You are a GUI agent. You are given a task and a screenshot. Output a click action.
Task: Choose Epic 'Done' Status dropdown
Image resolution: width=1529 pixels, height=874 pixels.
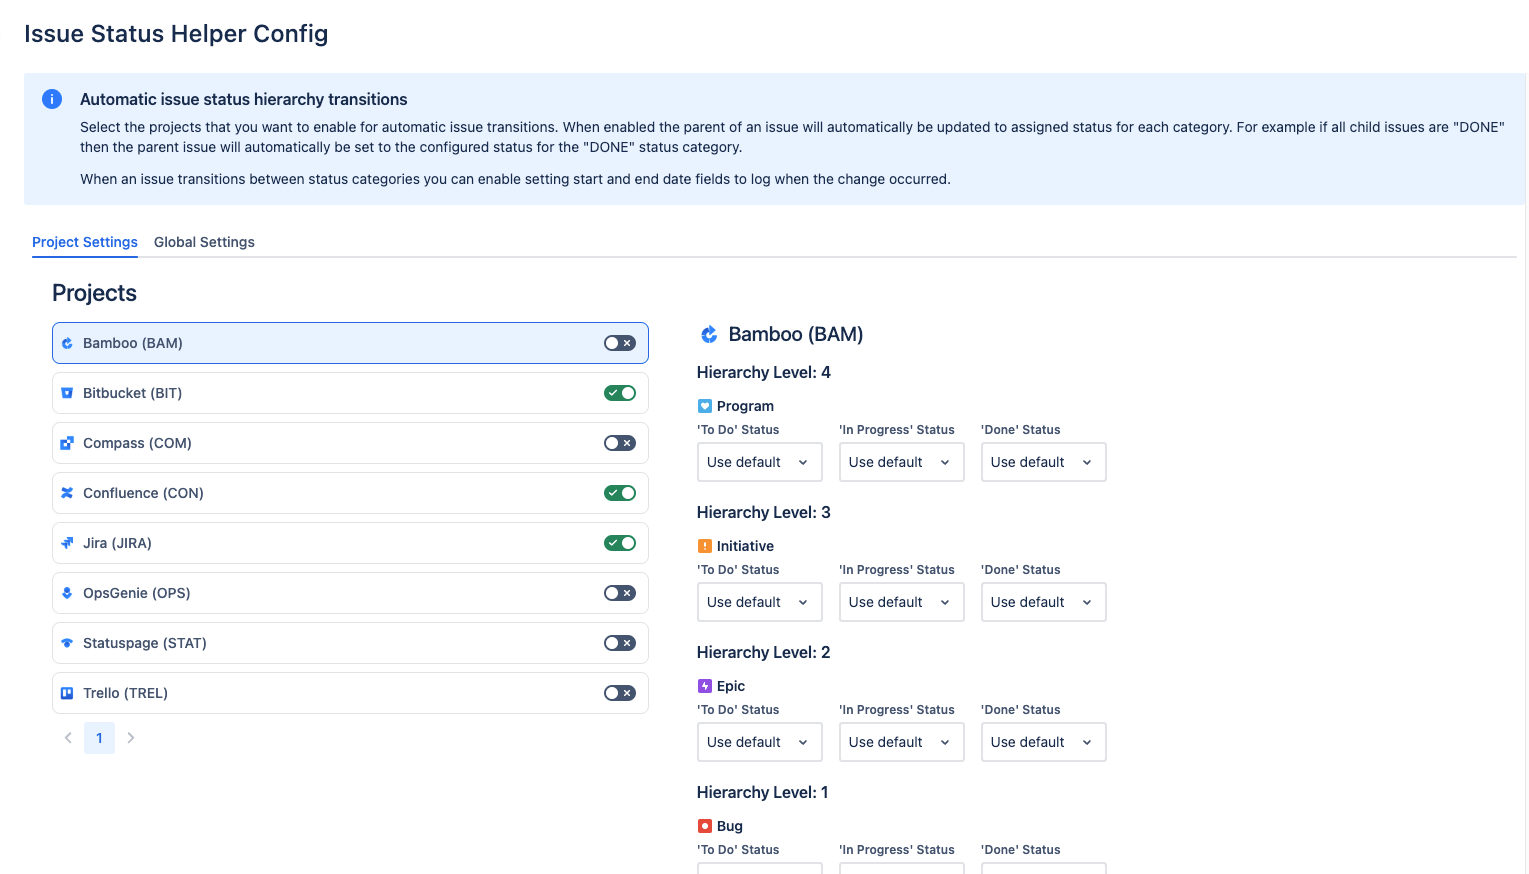tap(1043, 742)
